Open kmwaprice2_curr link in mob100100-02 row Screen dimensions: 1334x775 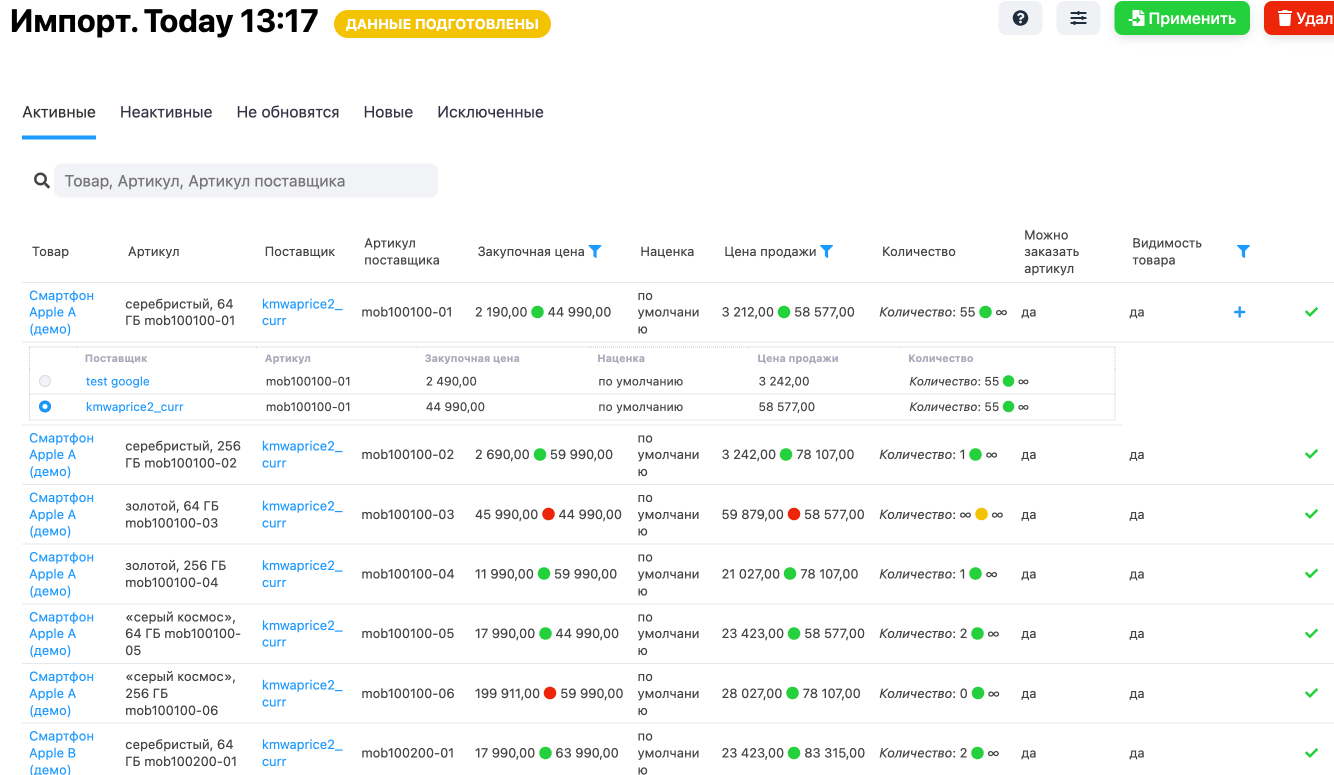tap(302, 454)
